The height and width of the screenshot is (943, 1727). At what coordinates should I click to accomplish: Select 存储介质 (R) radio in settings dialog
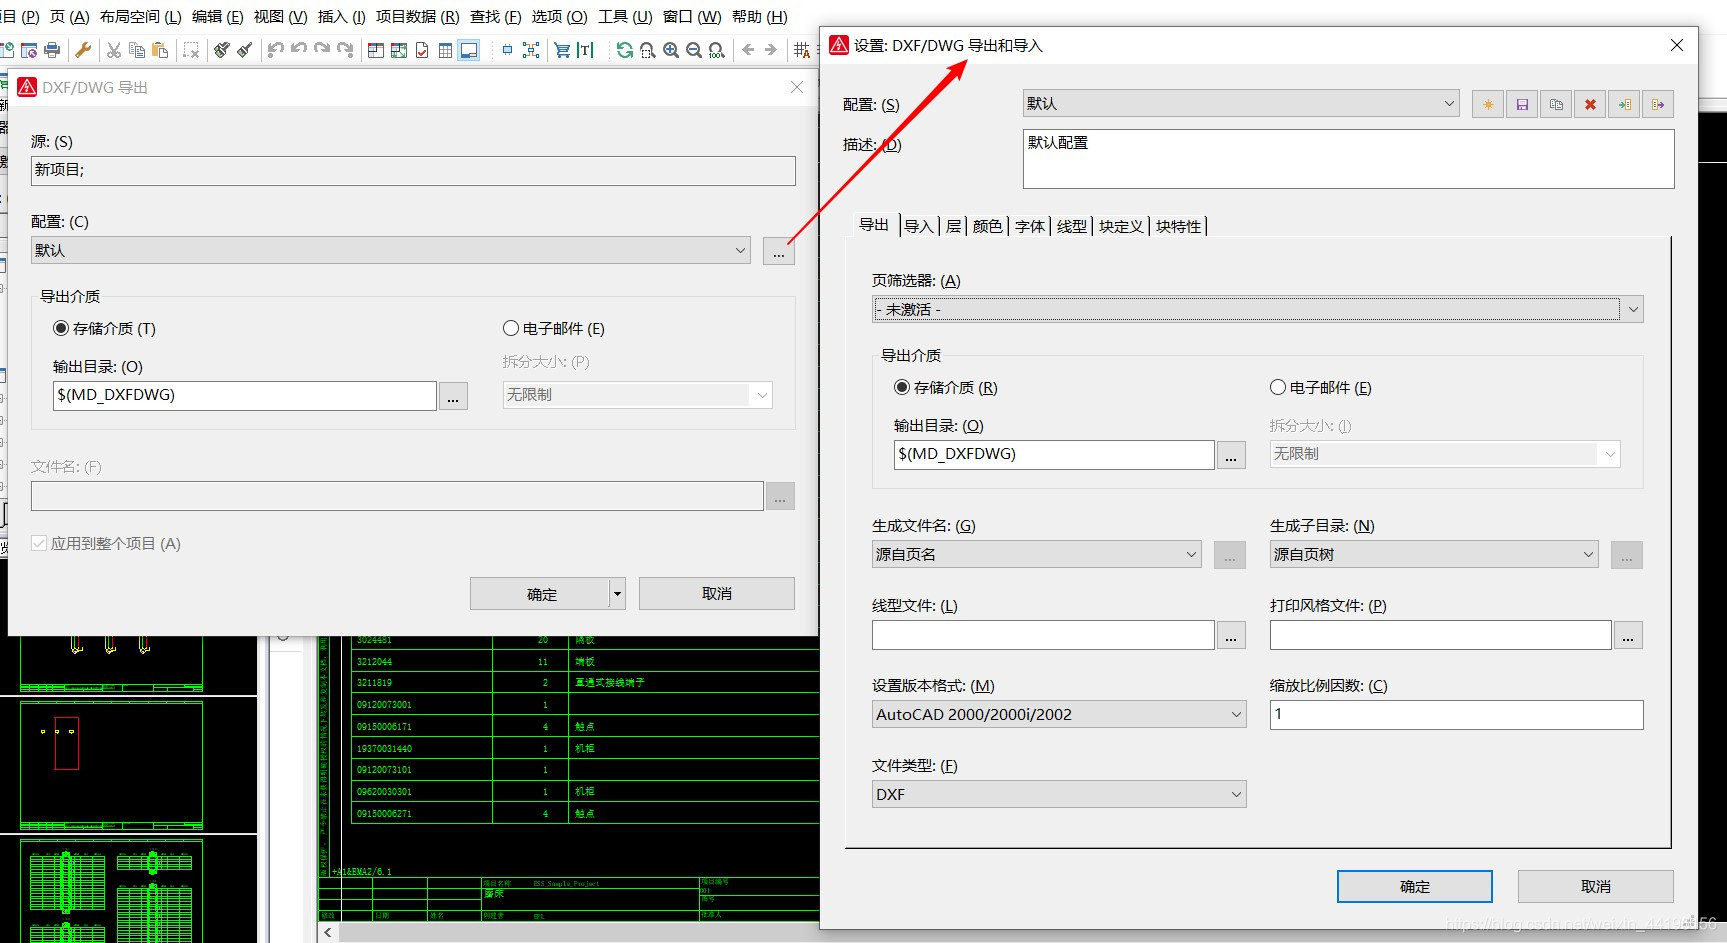pyautogui.click(x=902, y=387)
